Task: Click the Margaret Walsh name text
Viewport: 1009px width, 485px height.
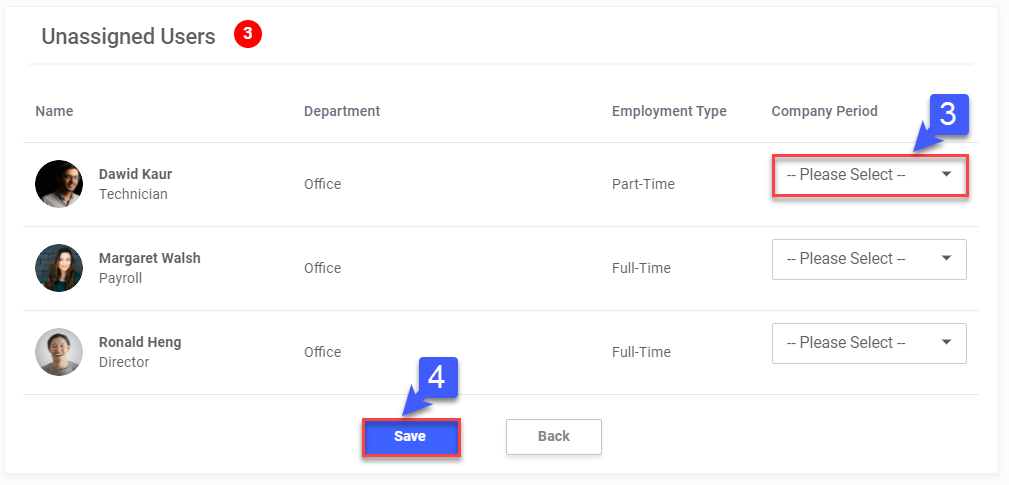Action: (x=149, y=258)
